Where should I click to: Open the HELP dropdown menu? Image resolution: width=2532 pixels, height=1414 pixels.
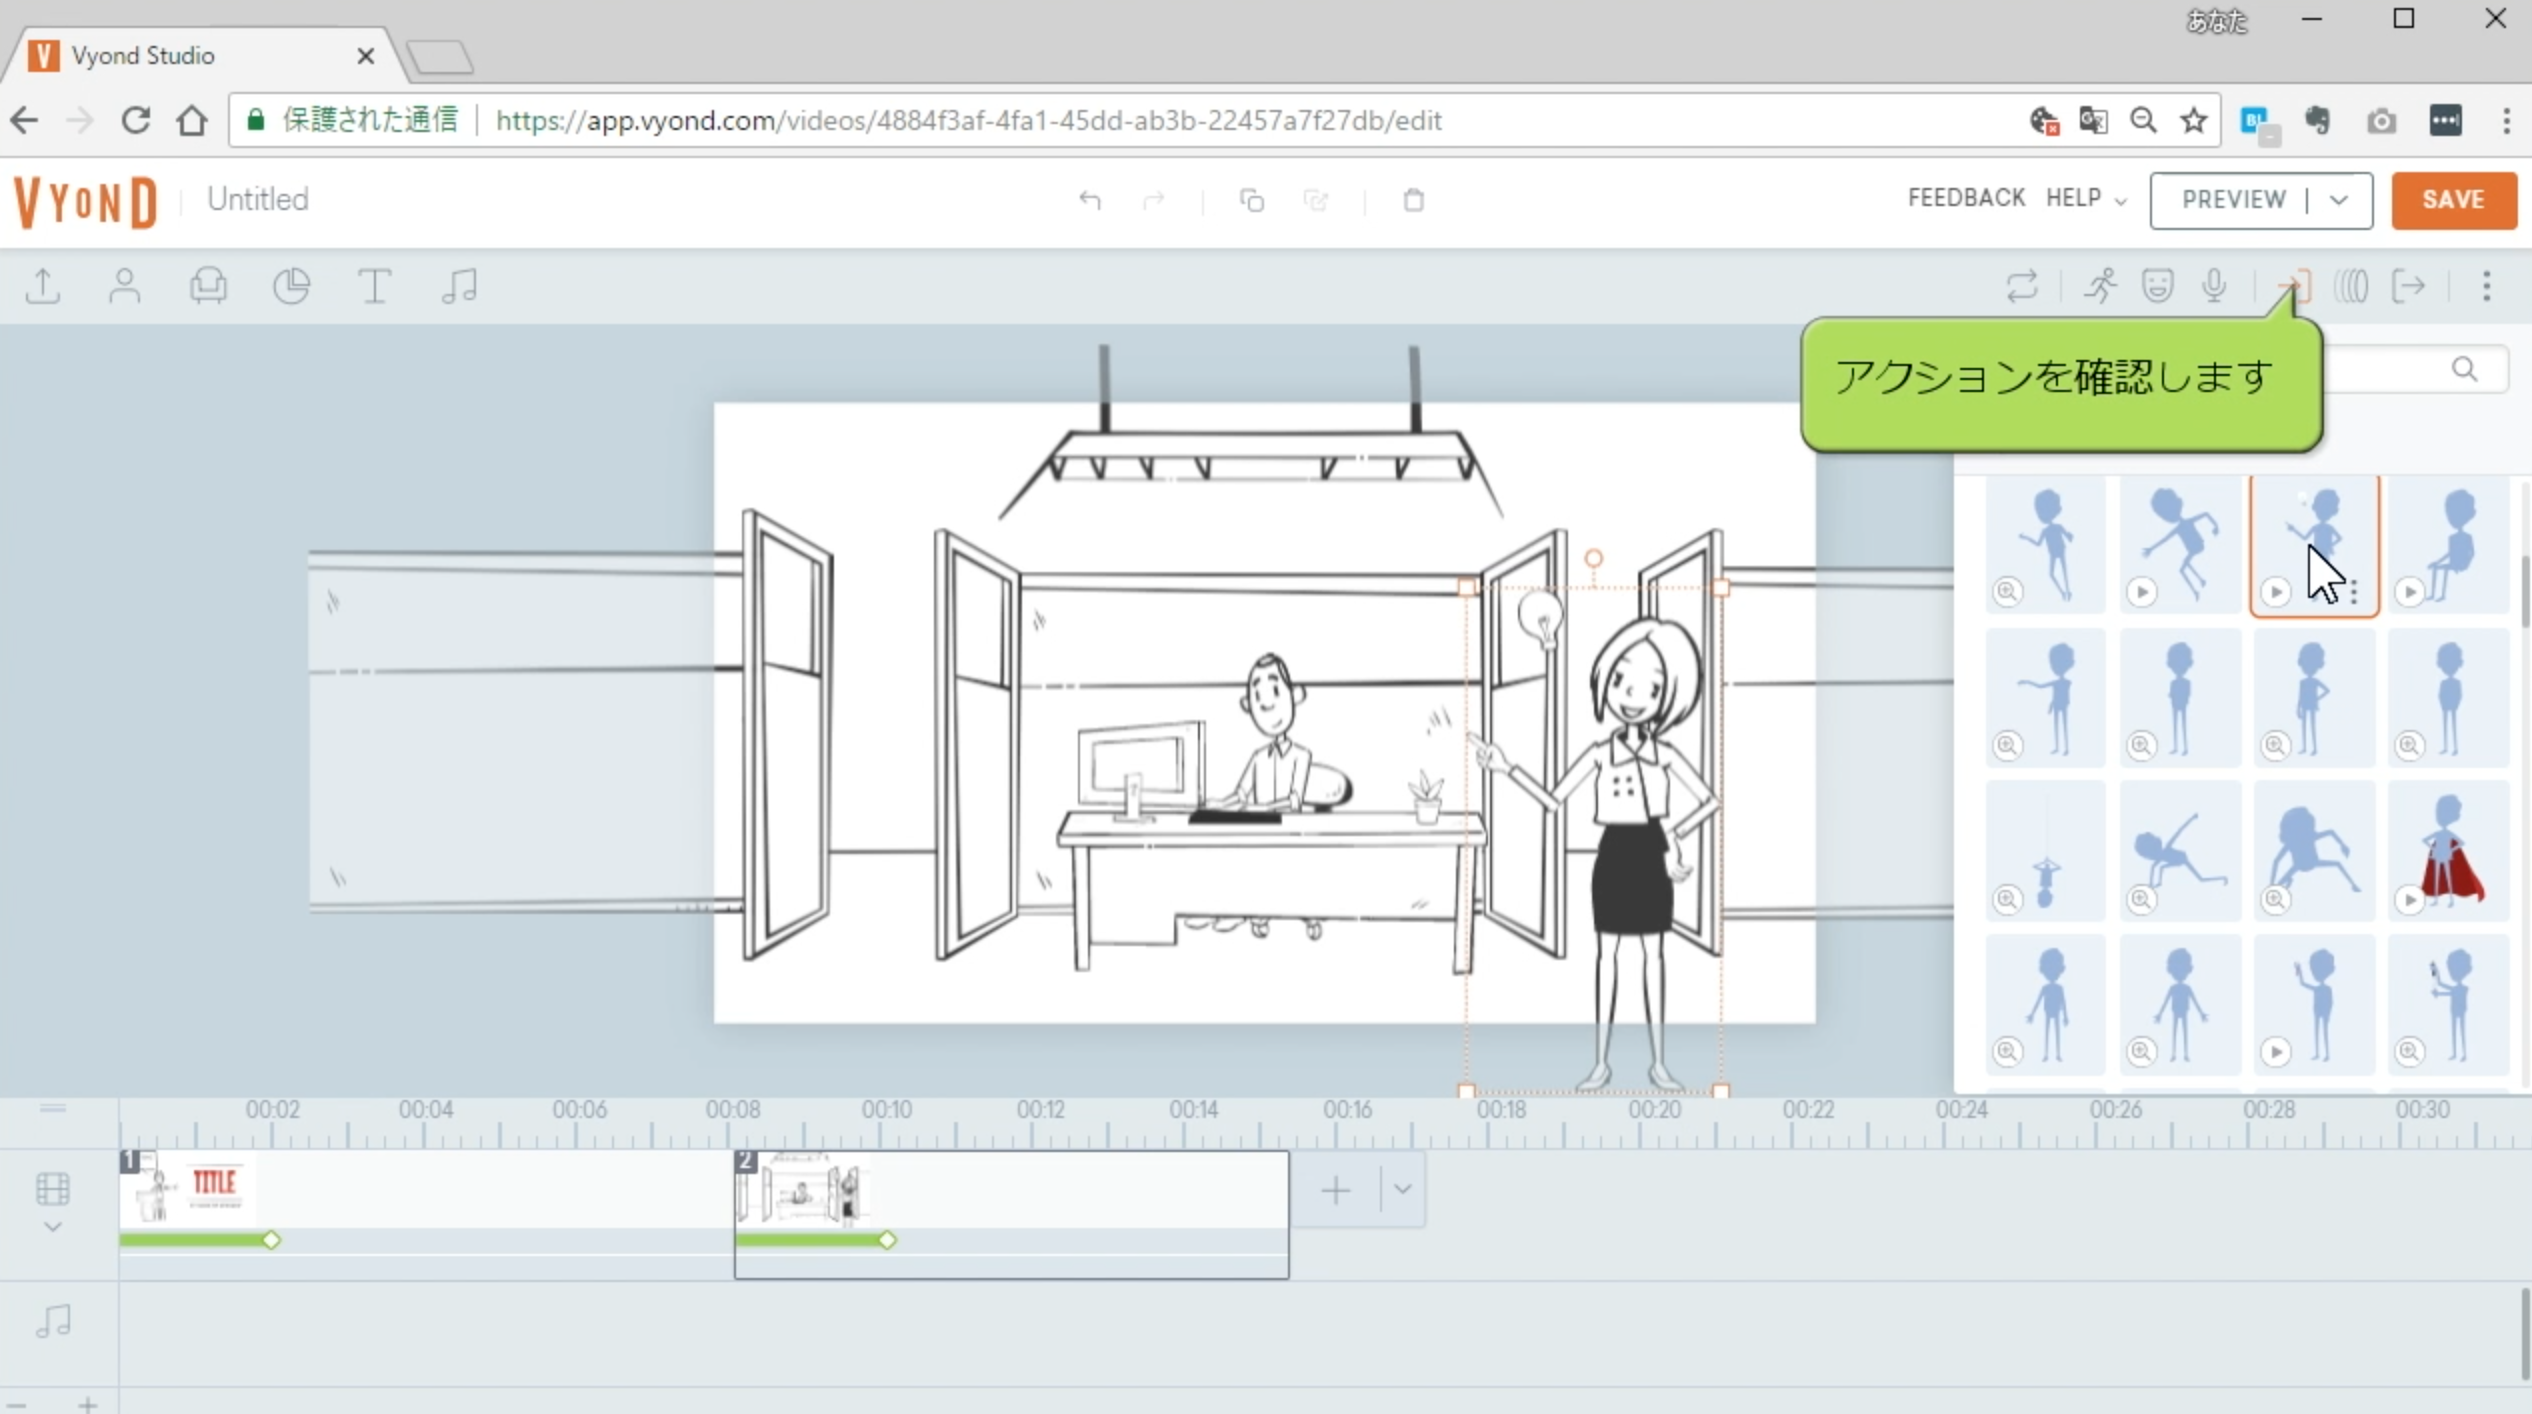tap(2085, 199)
